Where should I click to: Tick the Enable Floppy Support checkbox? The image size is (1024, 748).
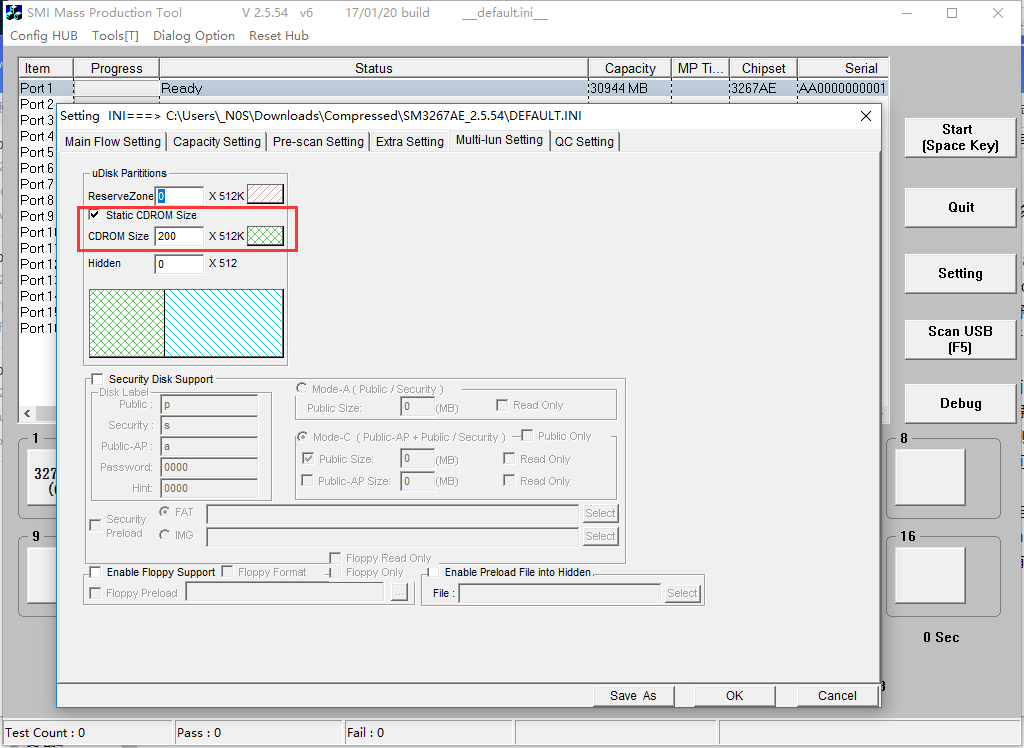click(95, 572)
